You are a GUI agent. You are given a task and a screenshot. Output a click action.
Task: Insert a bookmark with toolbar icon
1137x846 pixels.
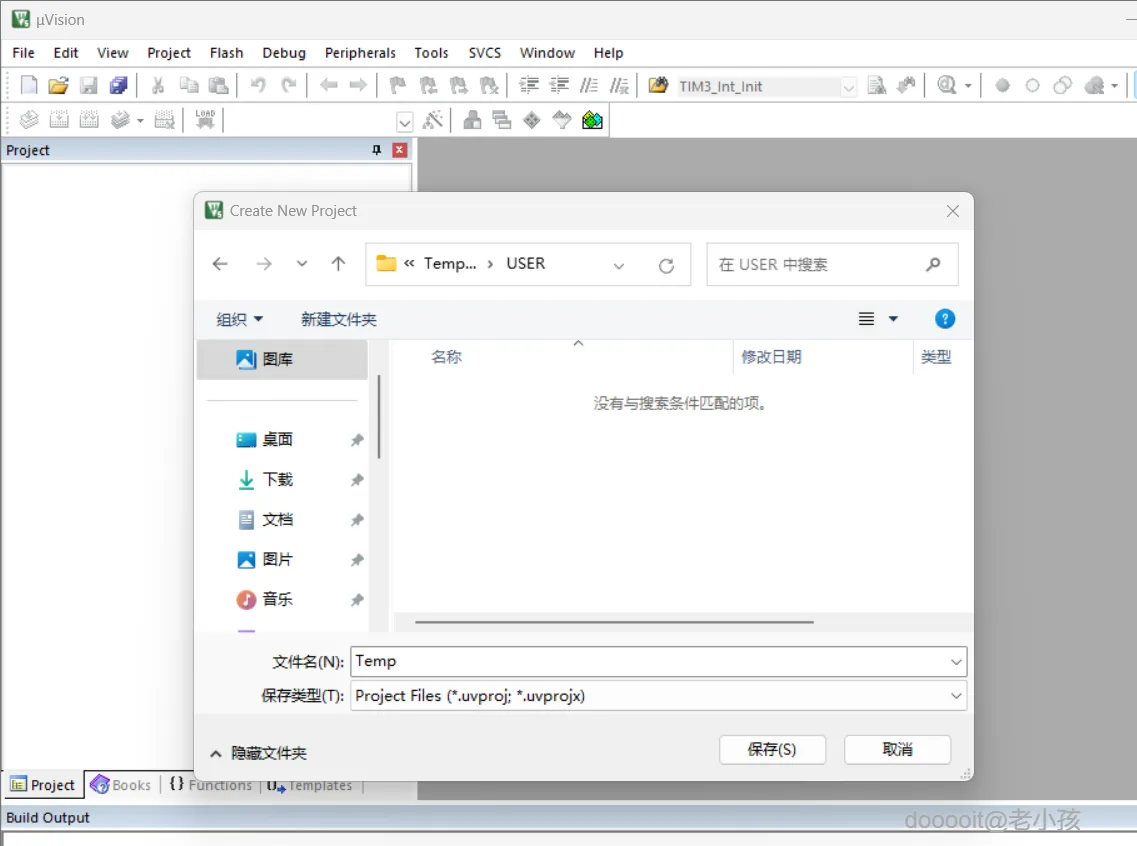pos(398,85)
